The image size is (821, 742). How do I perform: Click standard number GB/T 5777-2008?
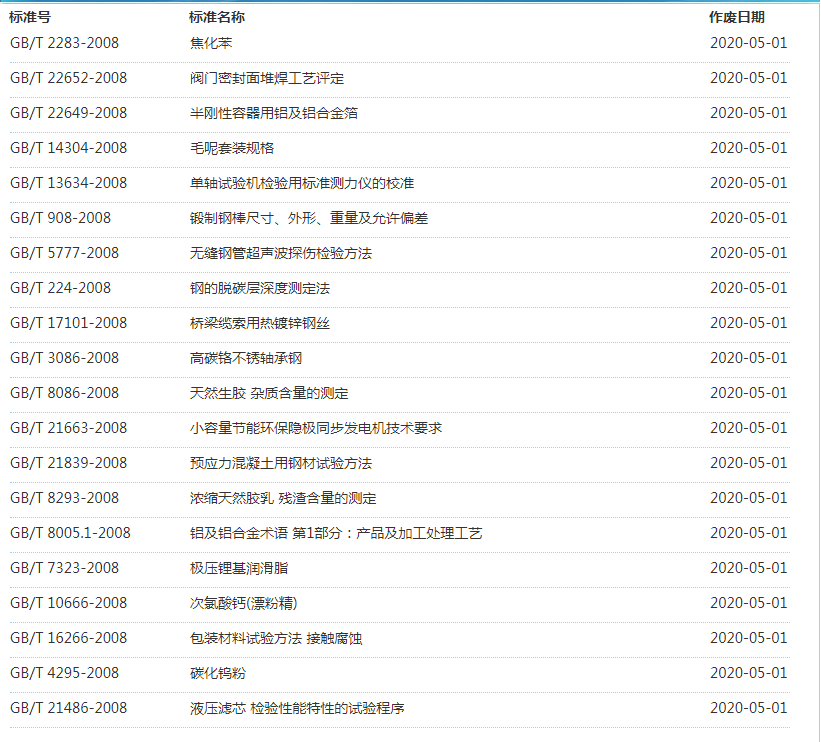[64, 253]
